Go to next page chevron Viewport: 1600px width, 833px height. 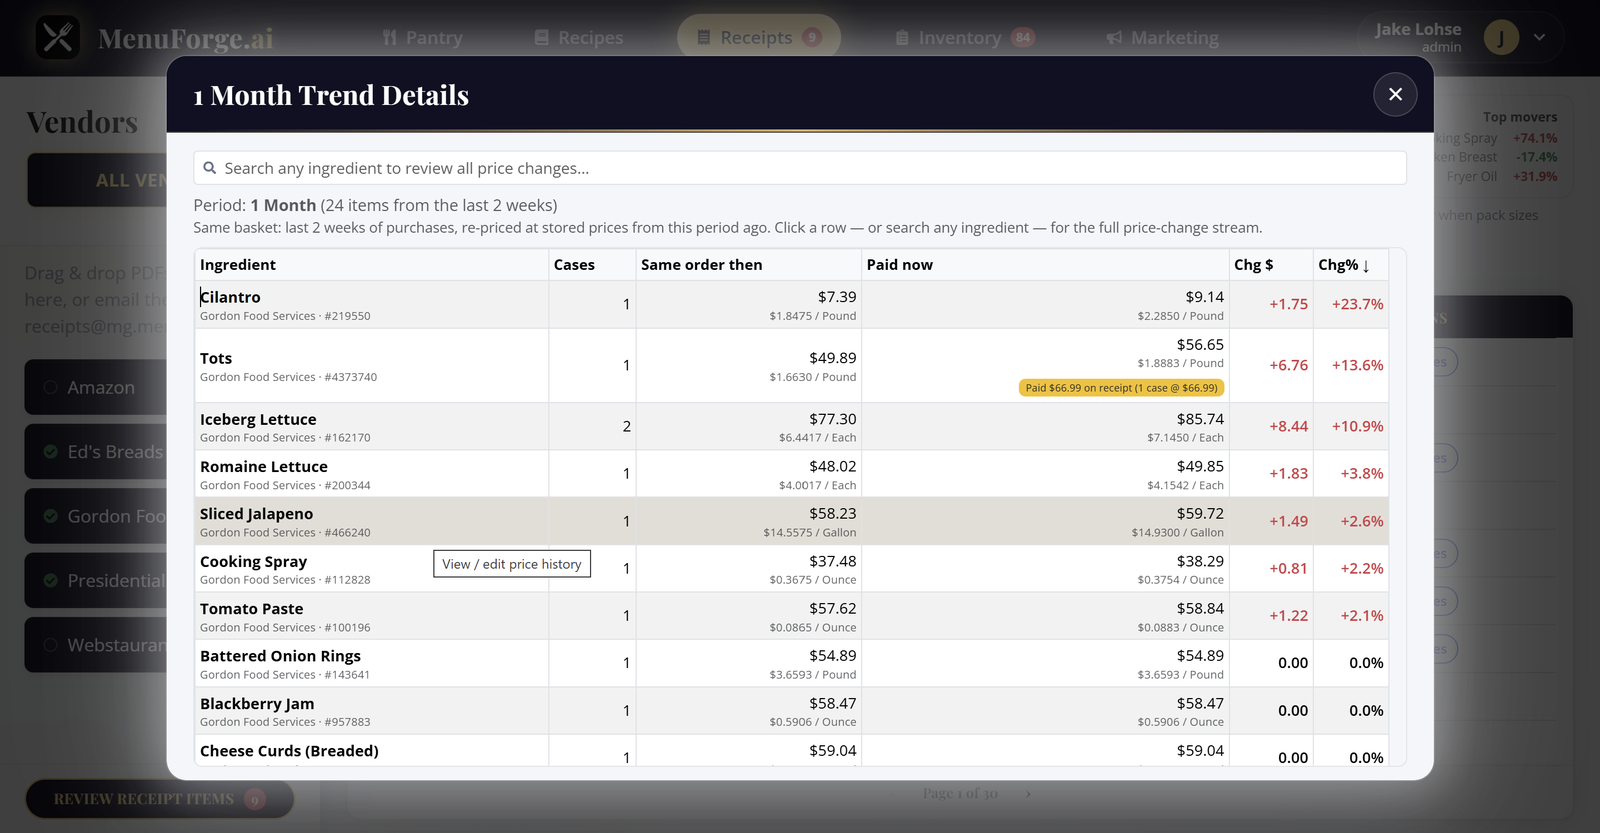[1028, 793]
